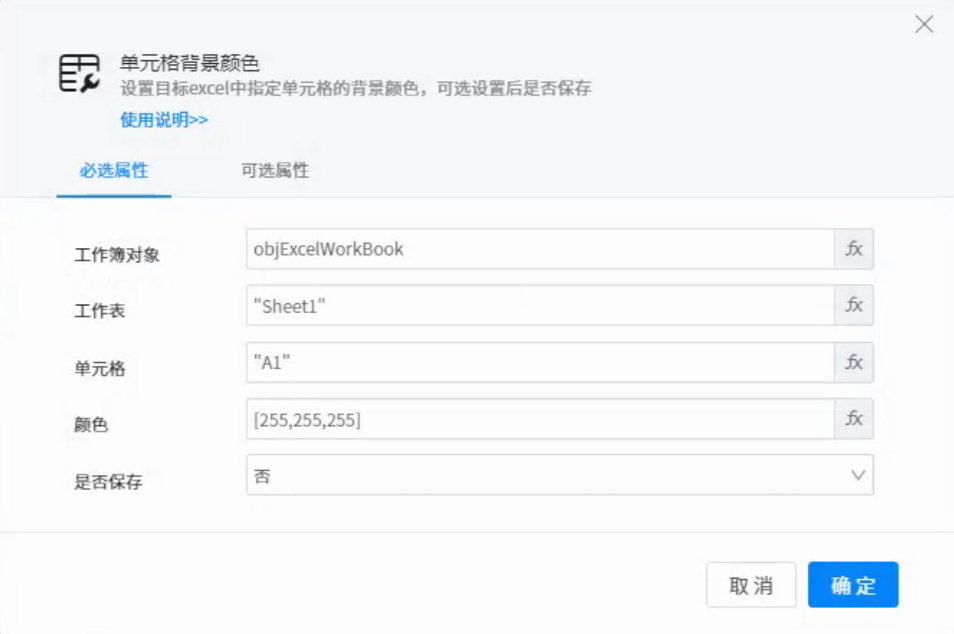Open expression editor for 工作表 field
This screenshot has width=954, height=634.
(x=854, y=306)
